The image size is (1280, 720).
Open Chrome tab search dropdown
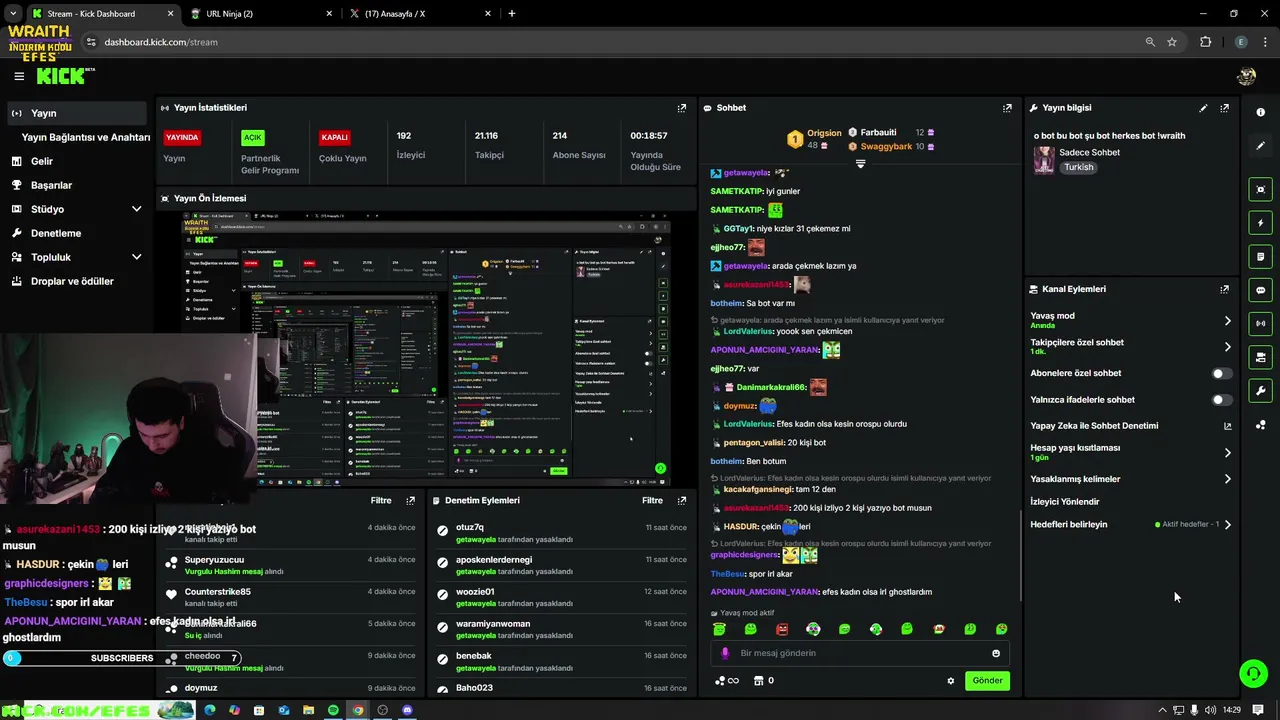[x=12, y=14]
